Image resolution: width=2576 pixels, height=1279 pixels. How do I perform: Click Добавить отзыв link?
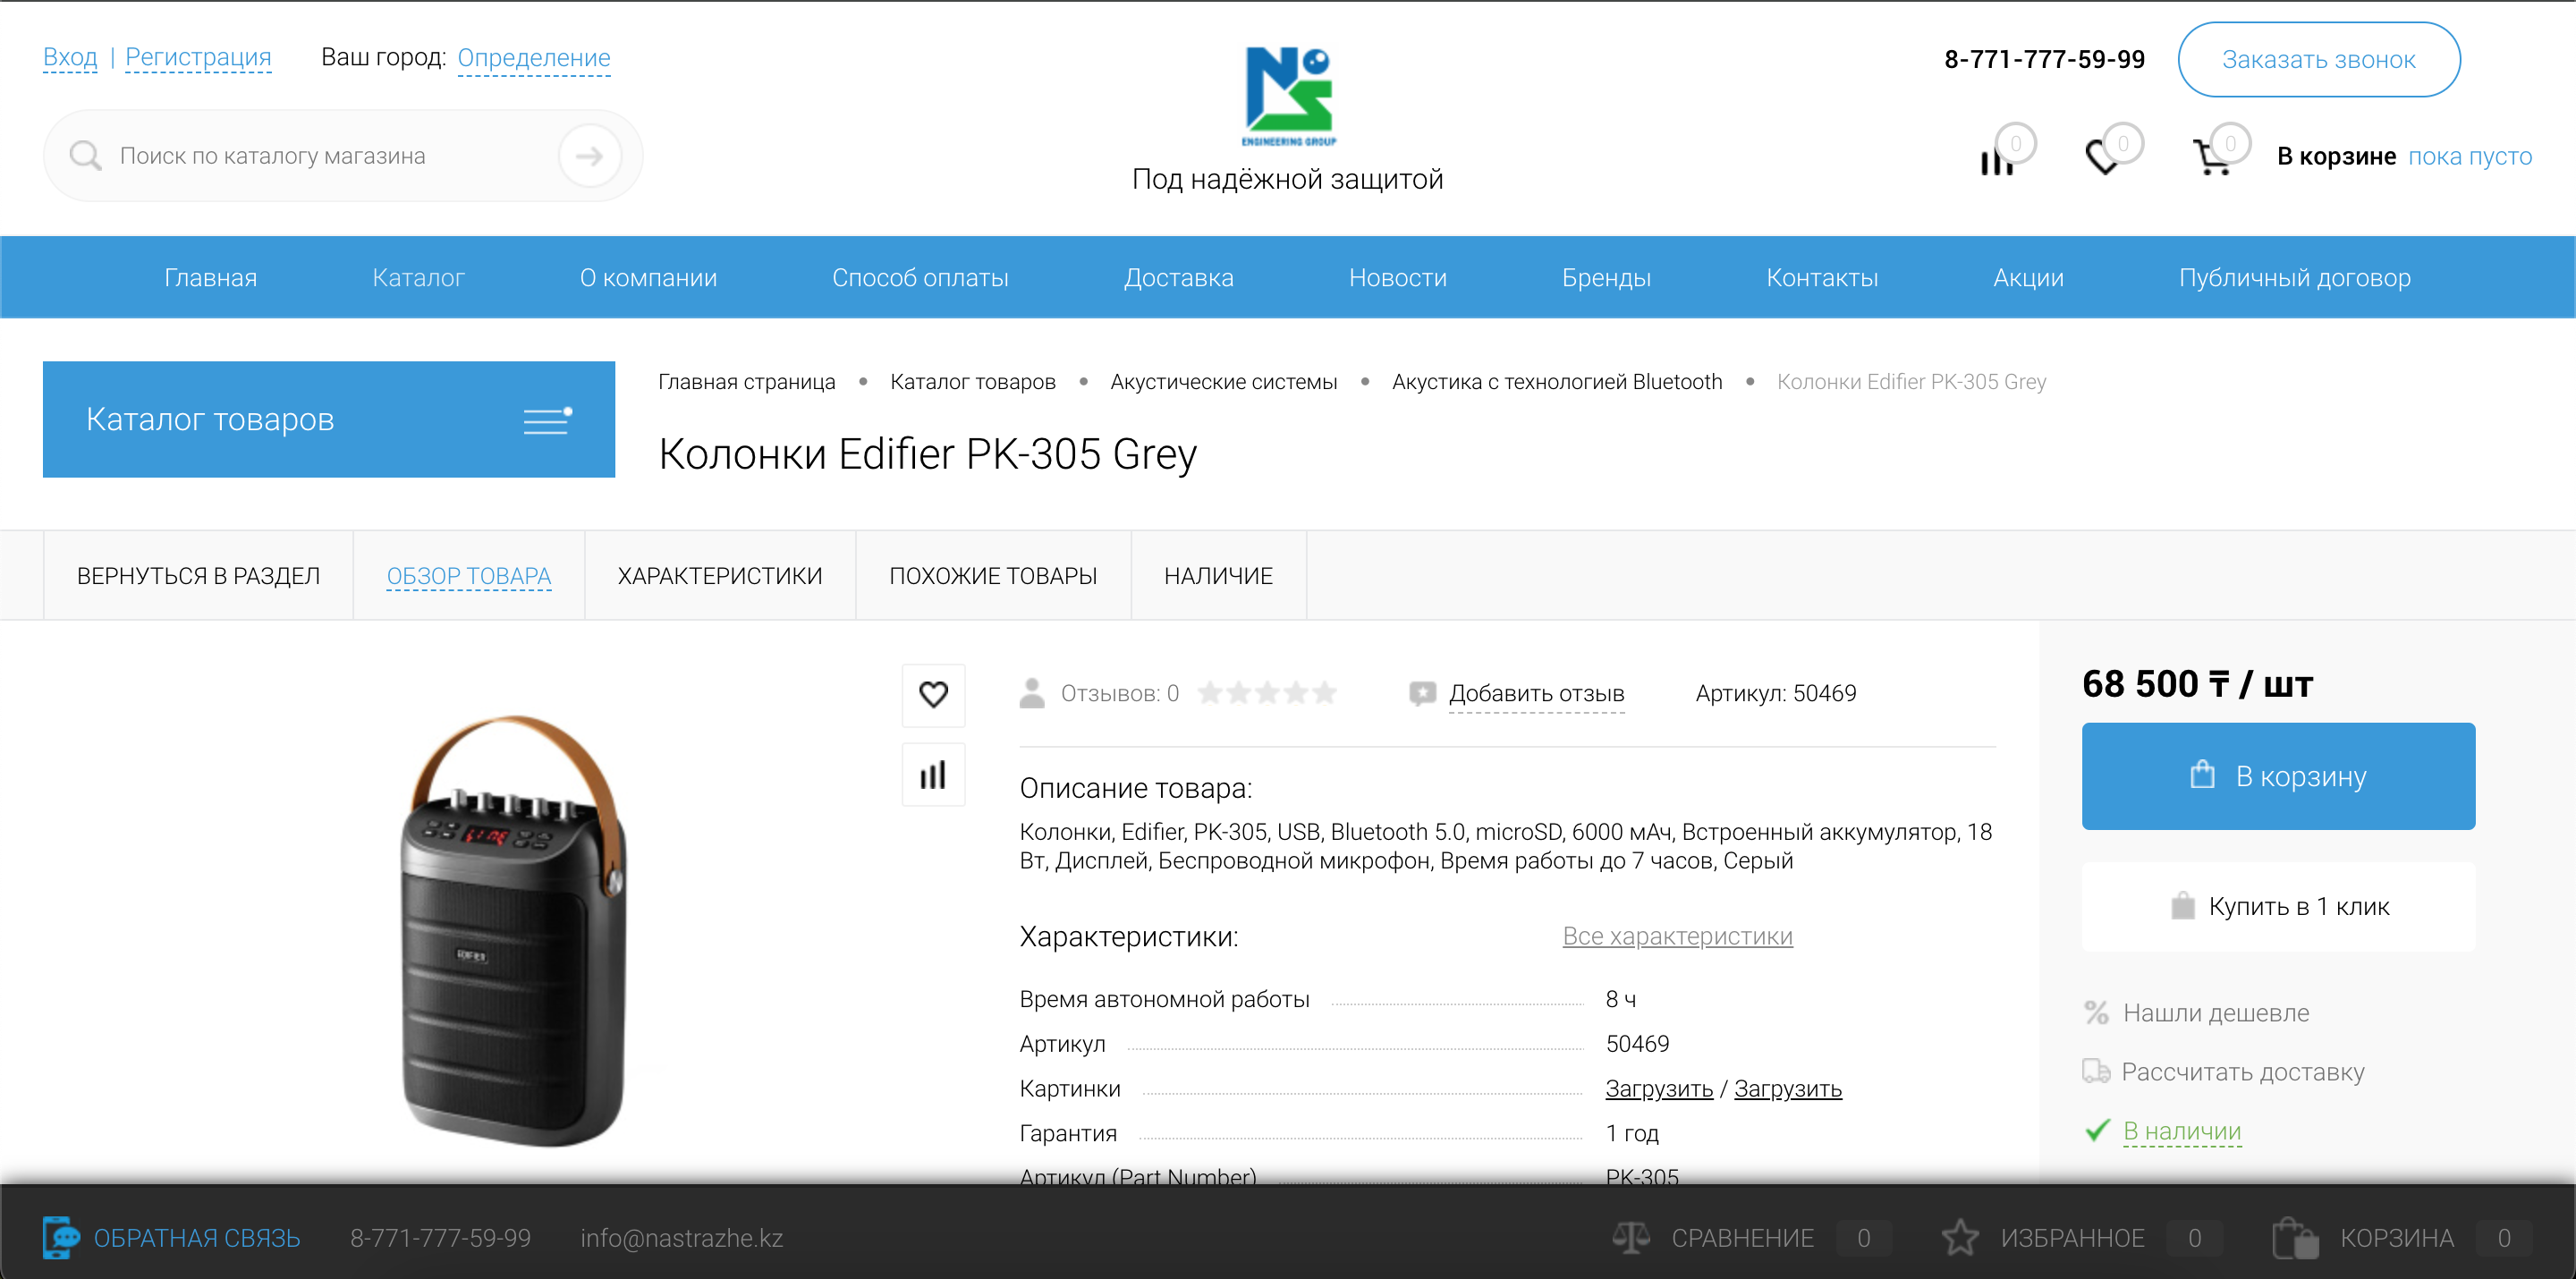click(x=1536, y=693)
